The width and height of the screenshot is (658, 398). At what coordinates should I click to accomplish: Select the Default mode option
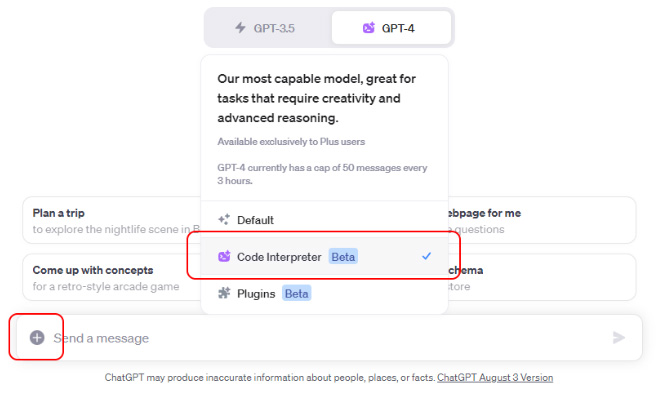324,220
